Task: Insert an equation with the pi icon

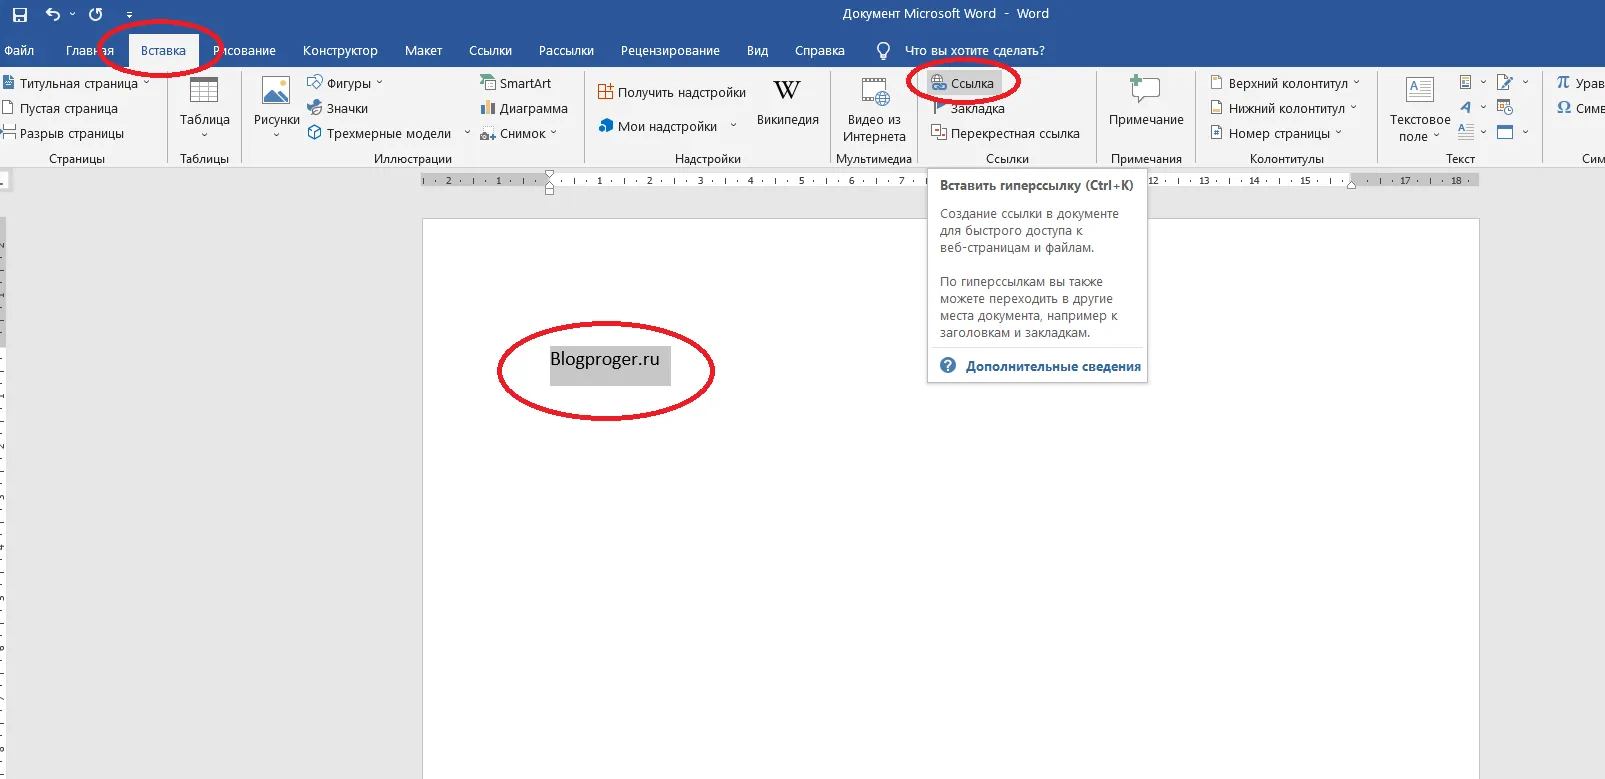Action: pyautogui.click(x=1563, y=82)
